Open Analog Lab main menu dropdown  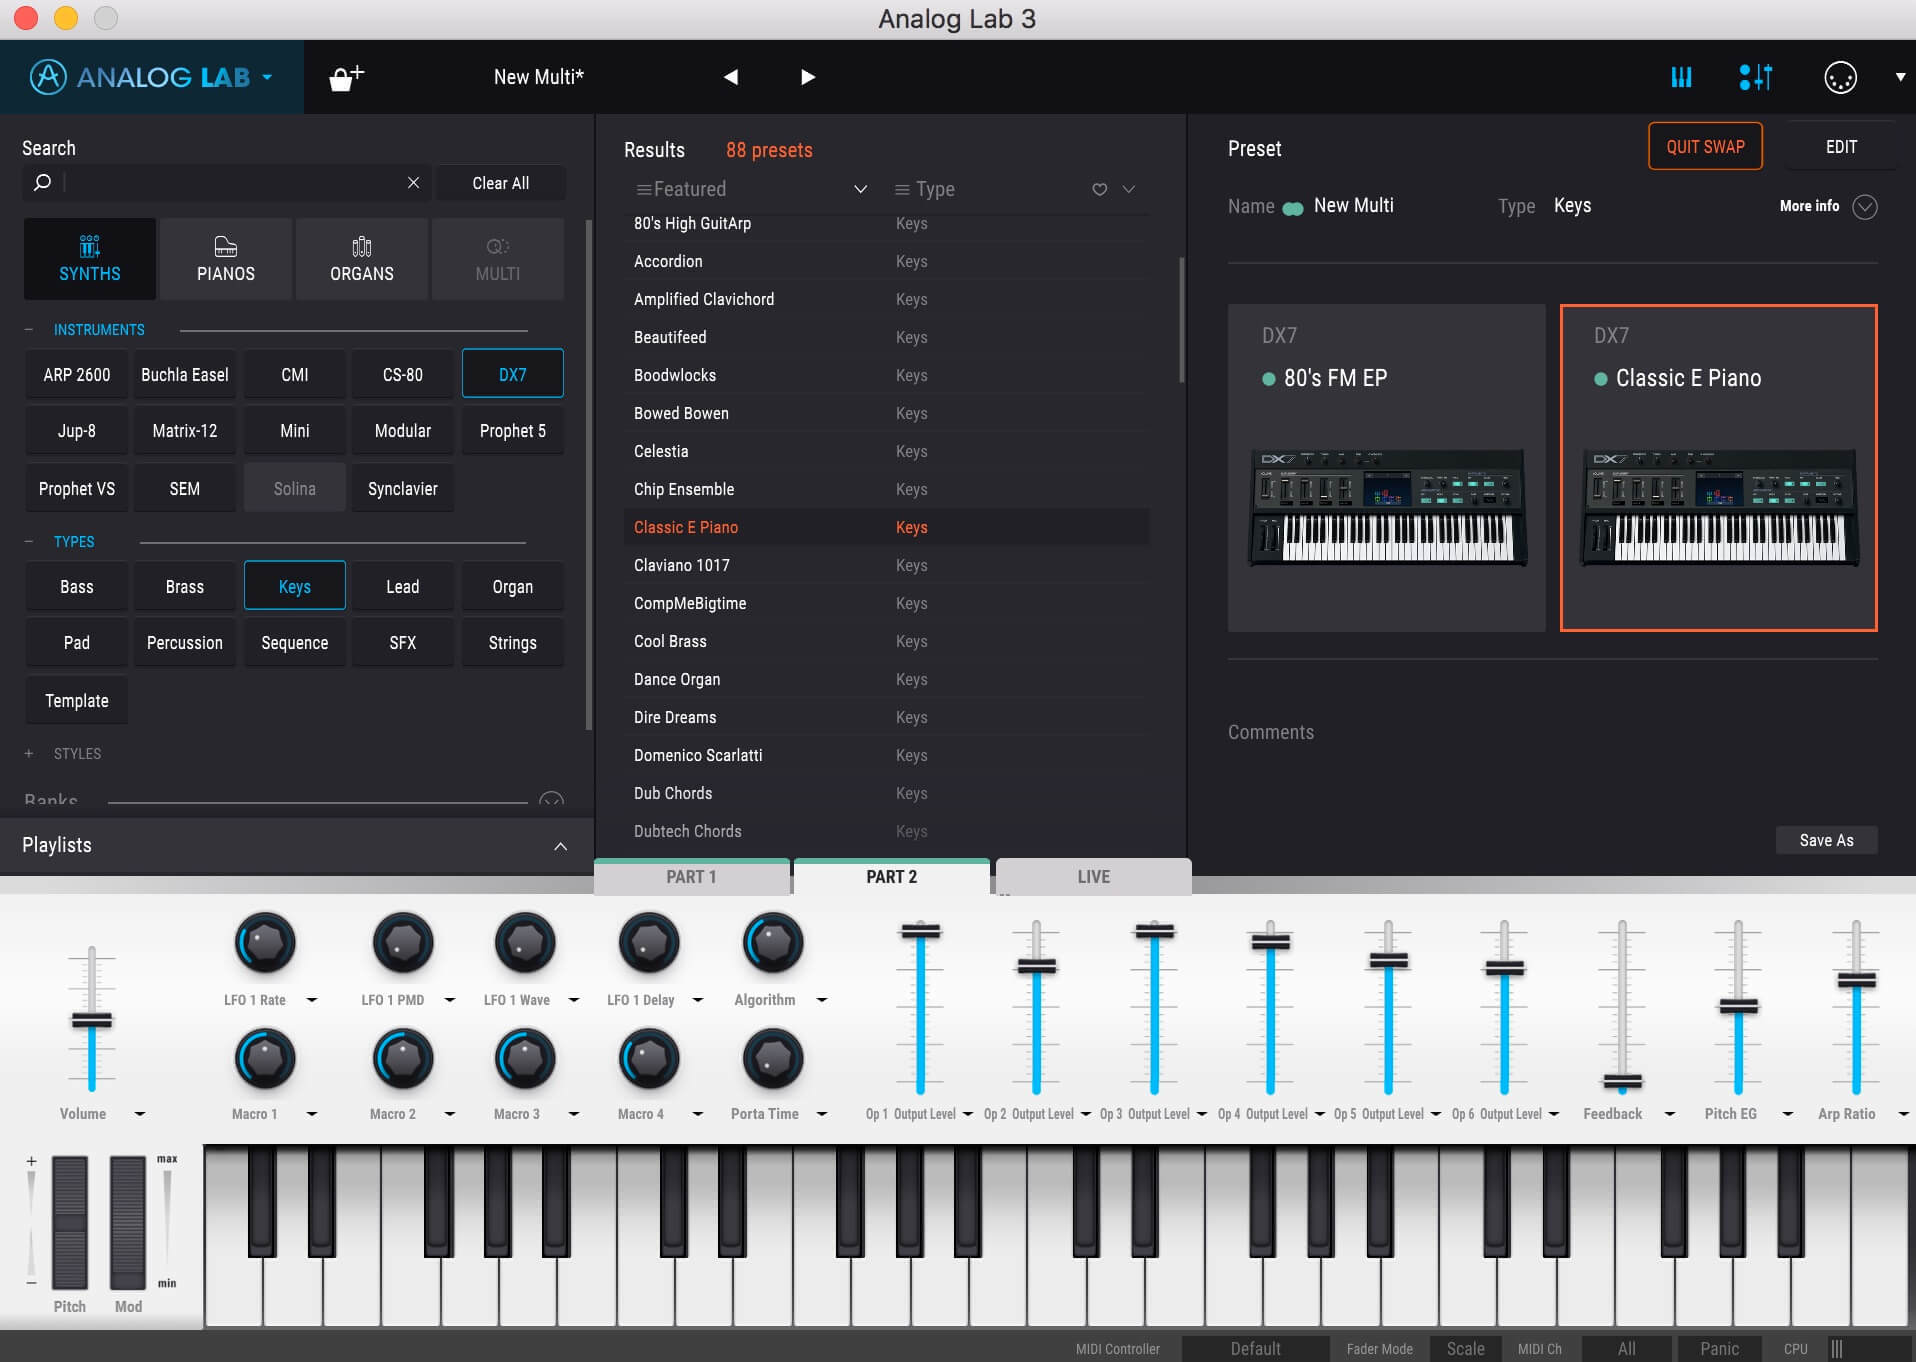click(x=267, y=77)
